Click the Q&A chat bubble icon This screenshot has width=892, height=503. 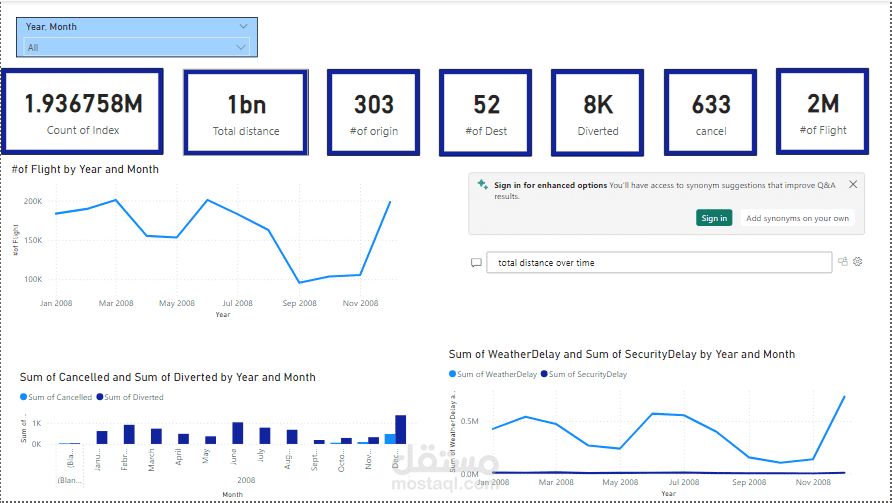tap(476, 262)
